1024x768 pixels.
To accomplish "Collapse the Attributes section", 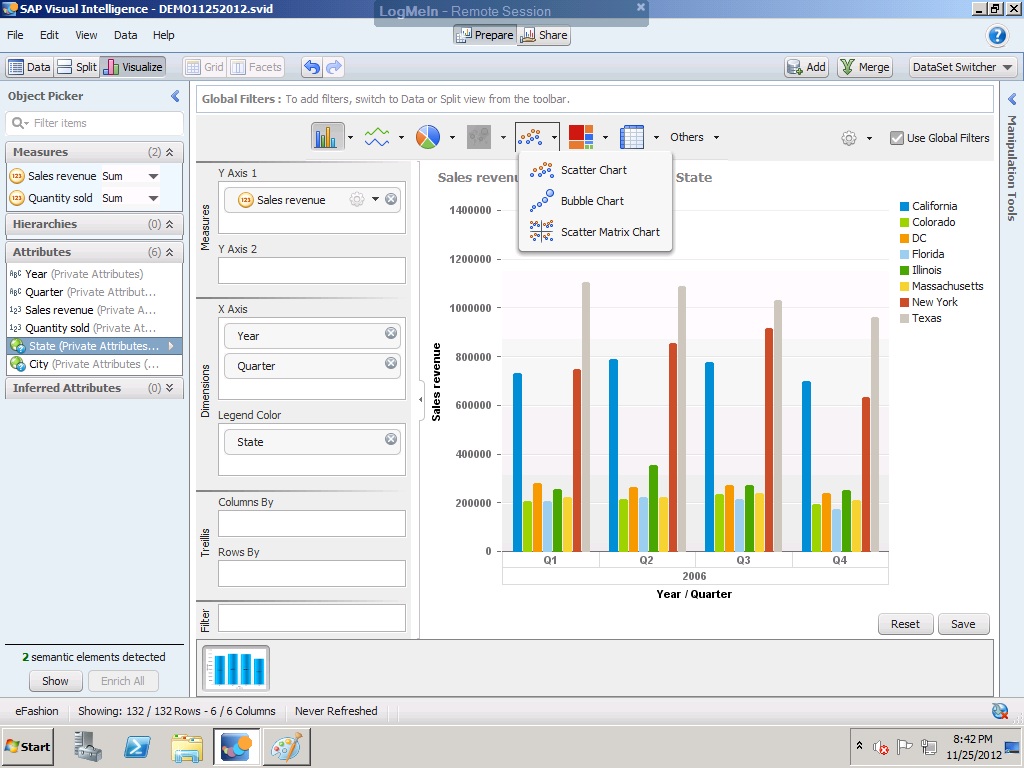I will 170,252.
